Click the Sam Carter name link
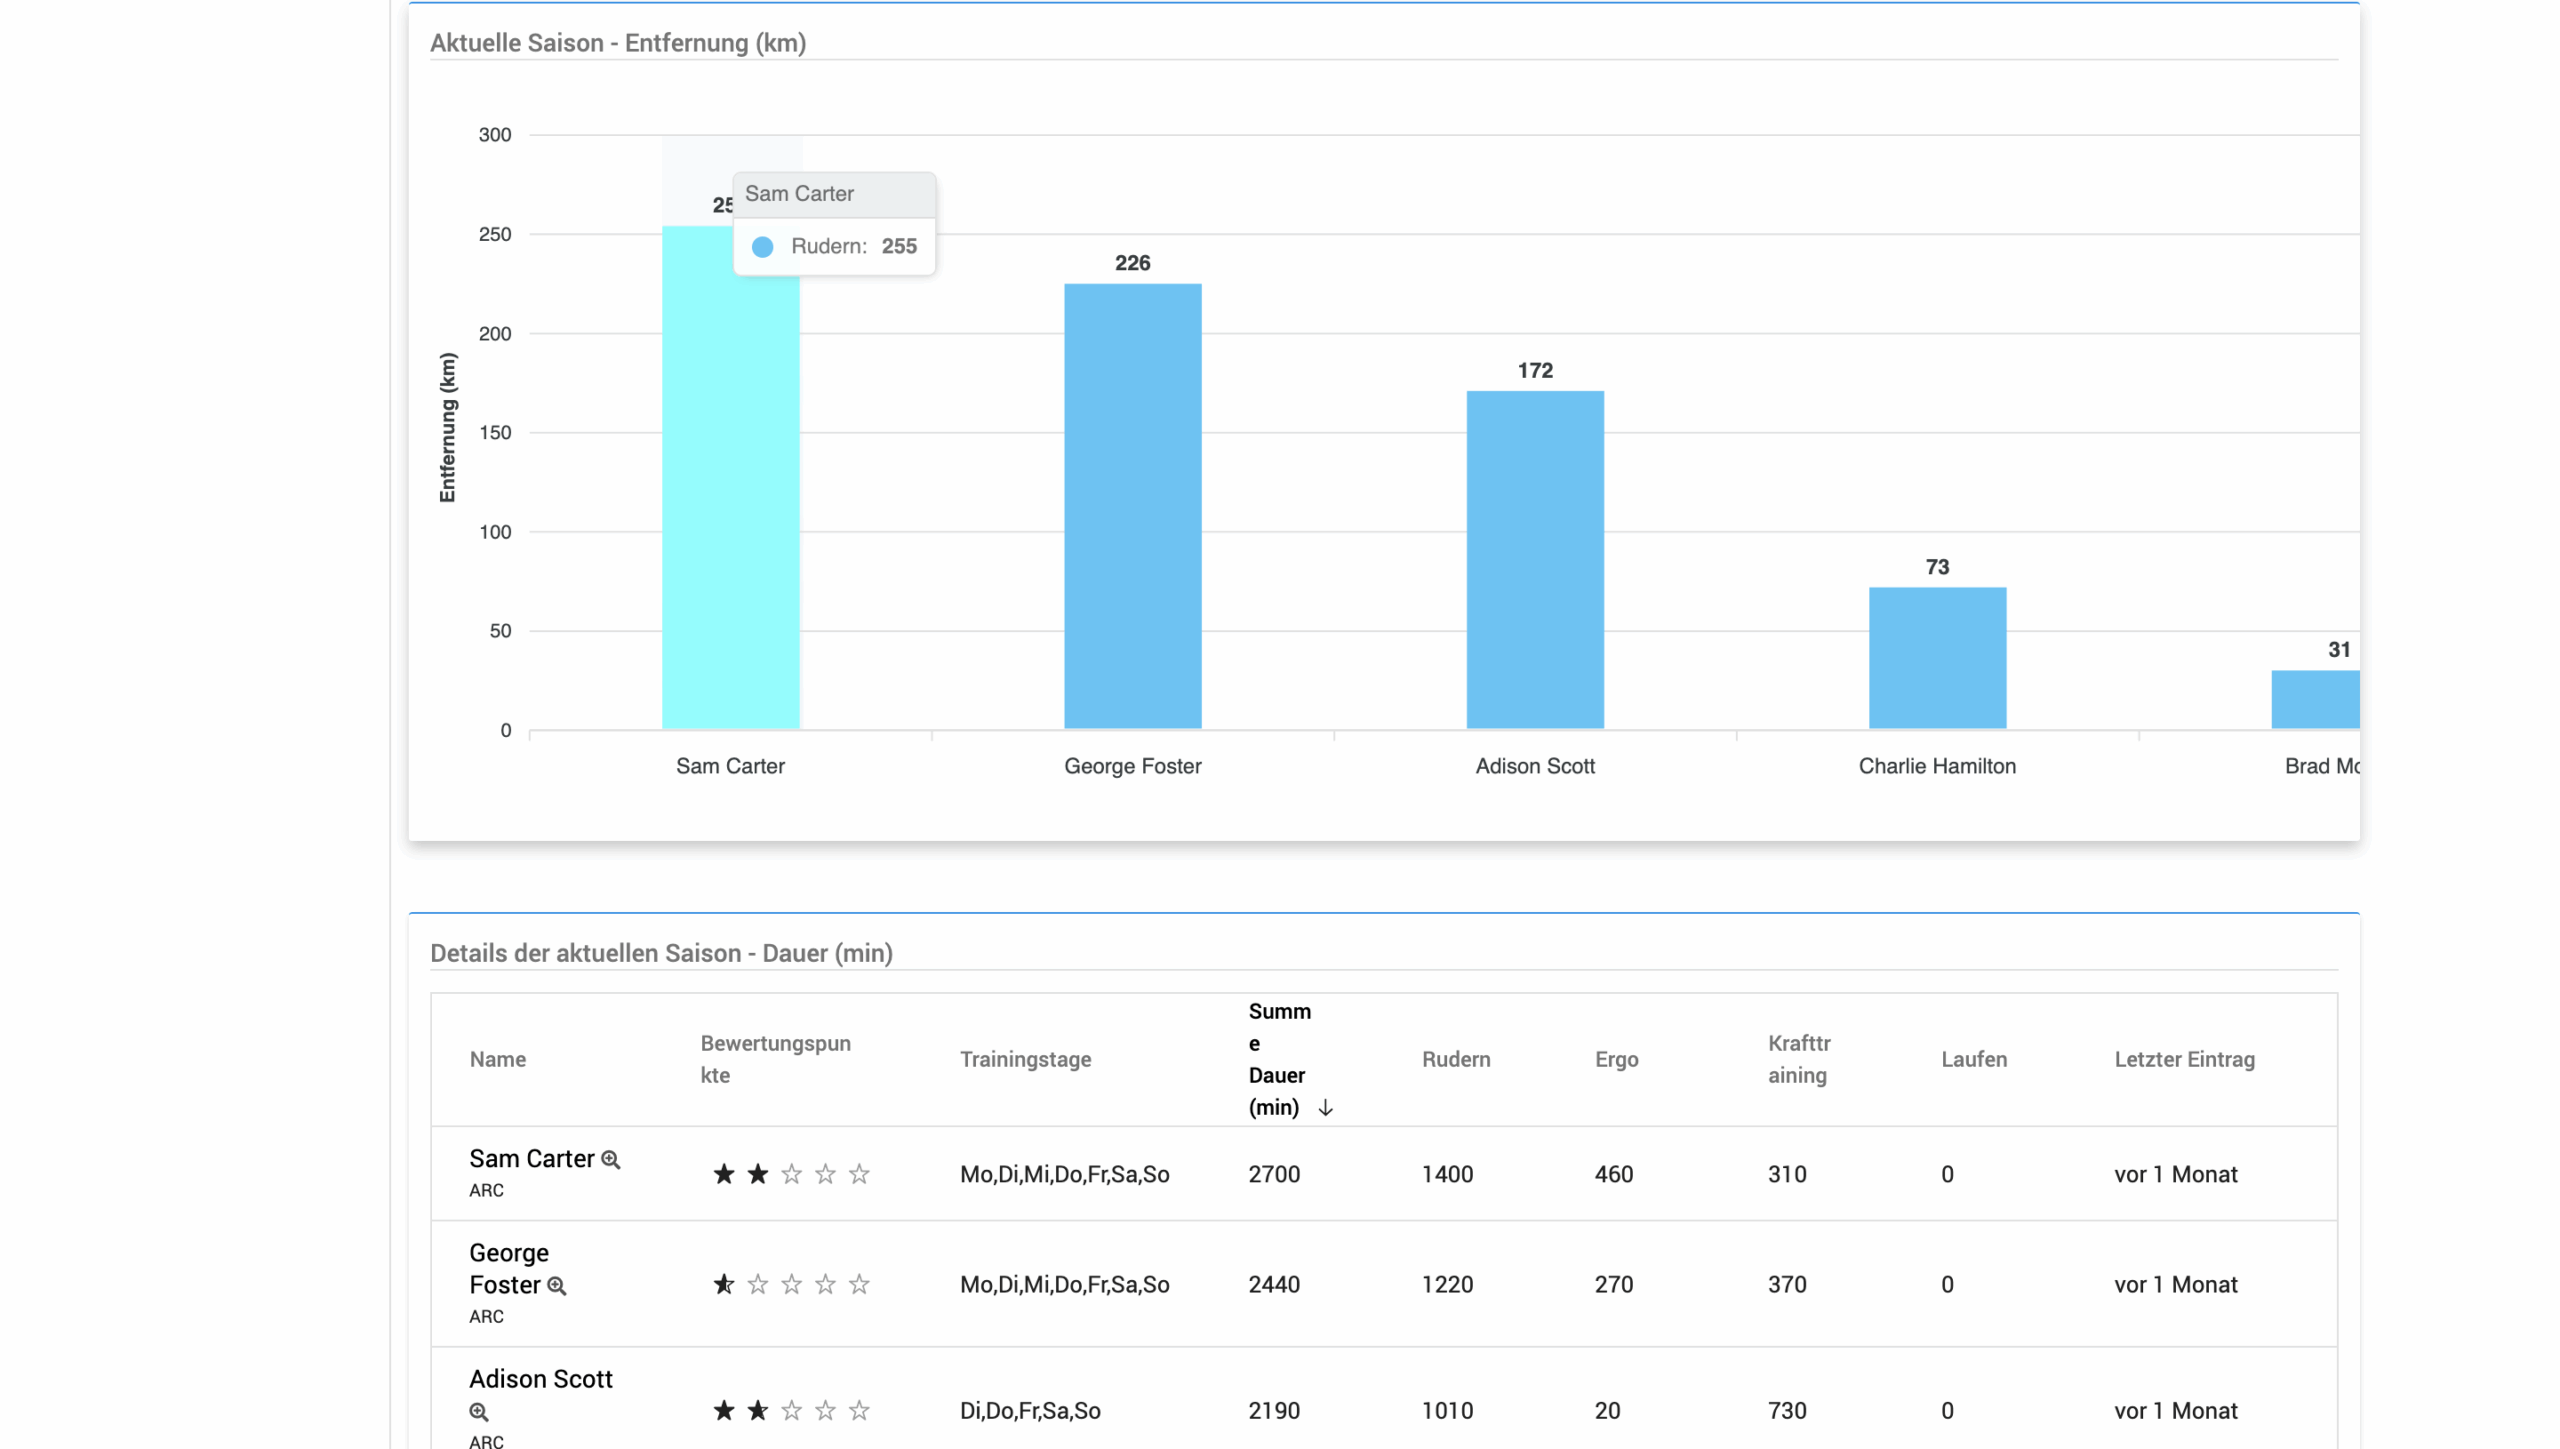 531,1159
